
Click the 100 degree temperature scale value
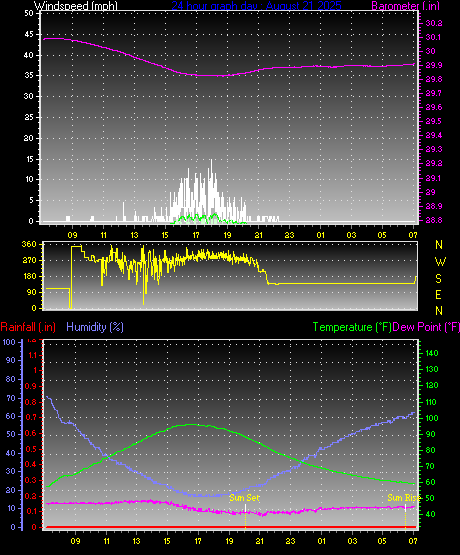point(432,418)
